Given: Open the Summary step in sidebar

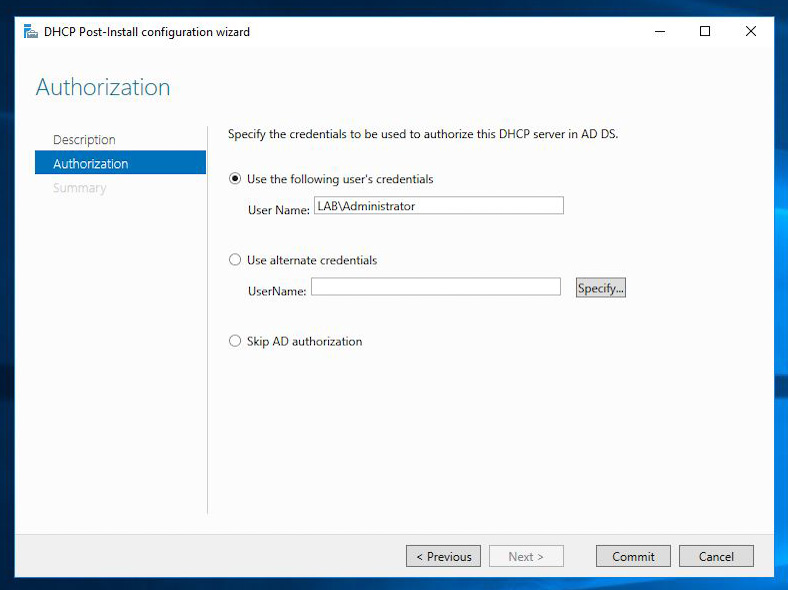Looking at the screenshot, I should click(79, 188).
